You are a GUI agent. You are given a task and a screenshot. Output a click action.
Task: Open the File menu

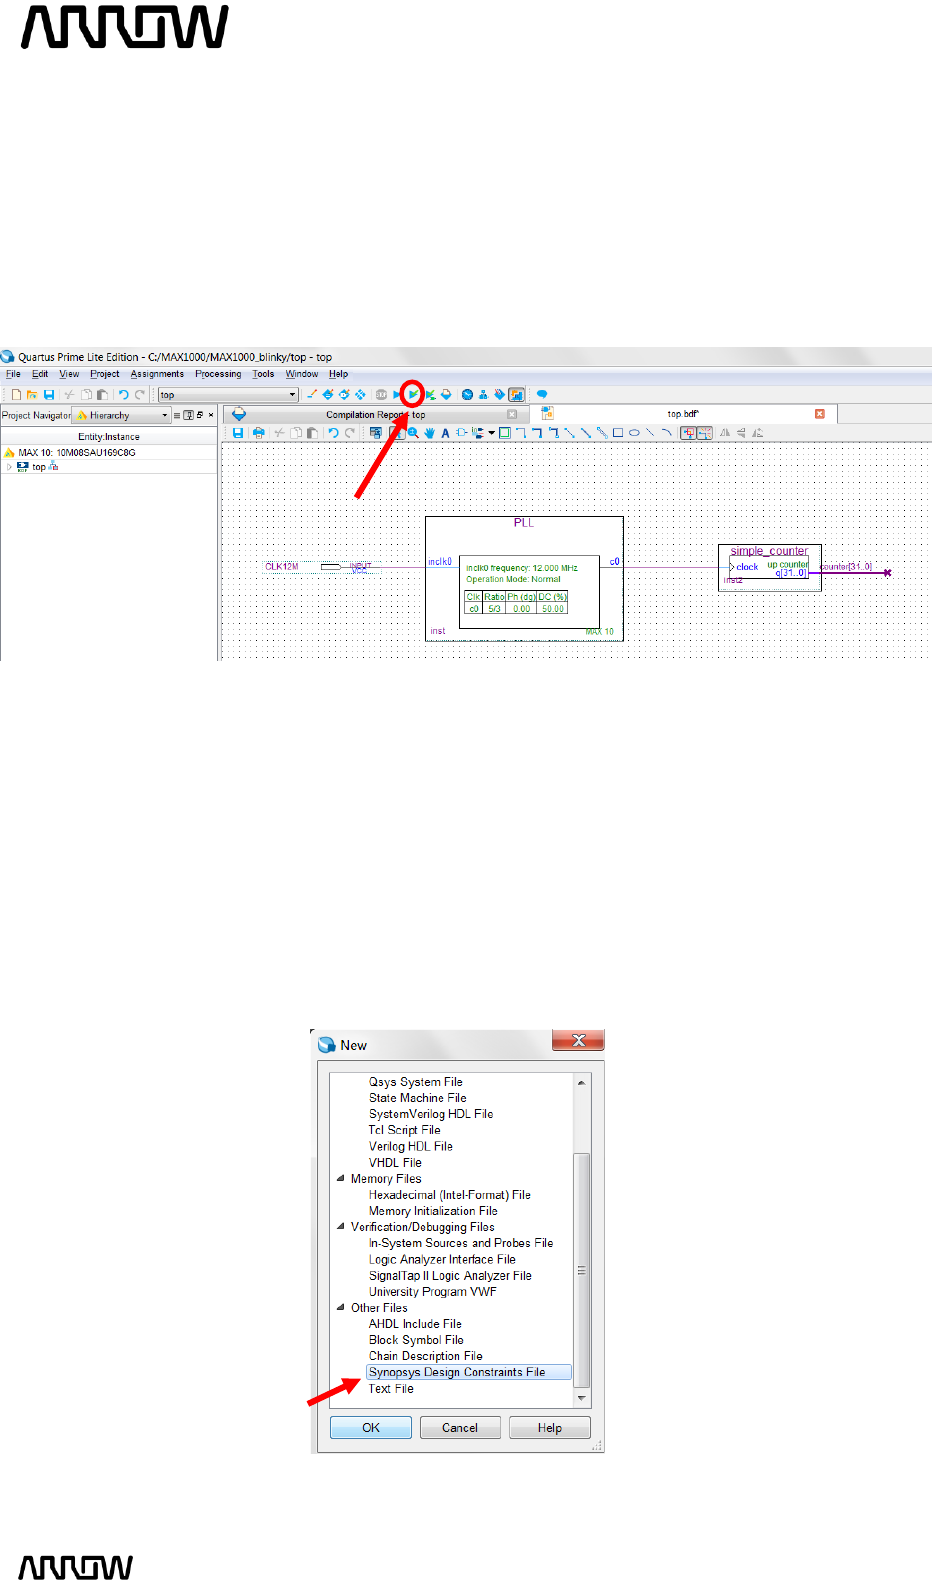click(13, 374)
